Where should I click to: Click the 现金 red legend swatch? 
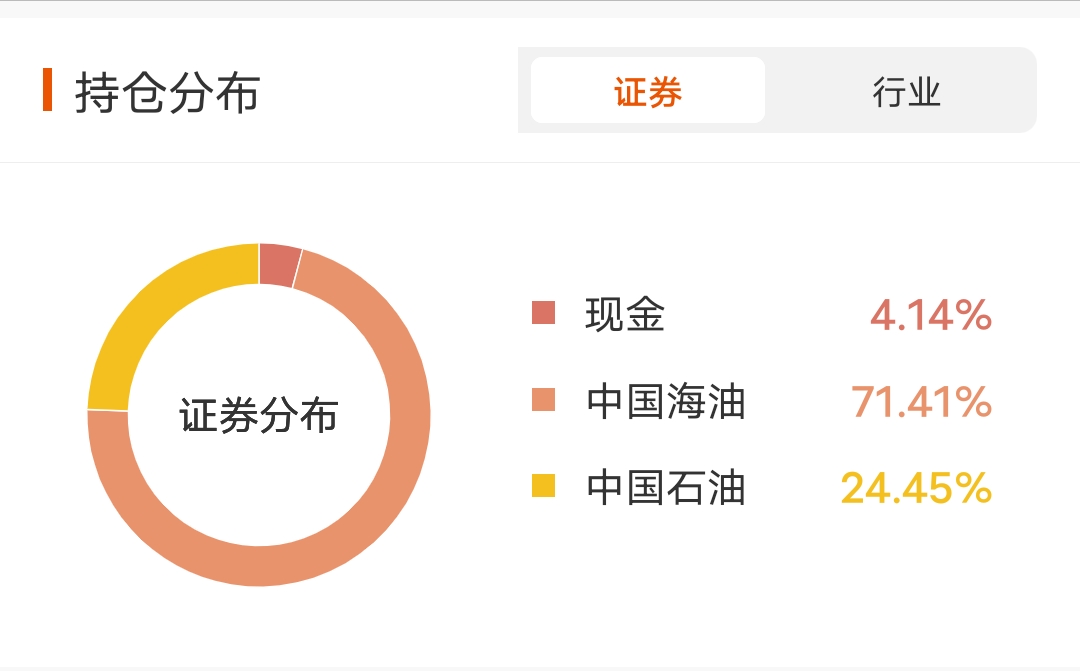point(543,313)
